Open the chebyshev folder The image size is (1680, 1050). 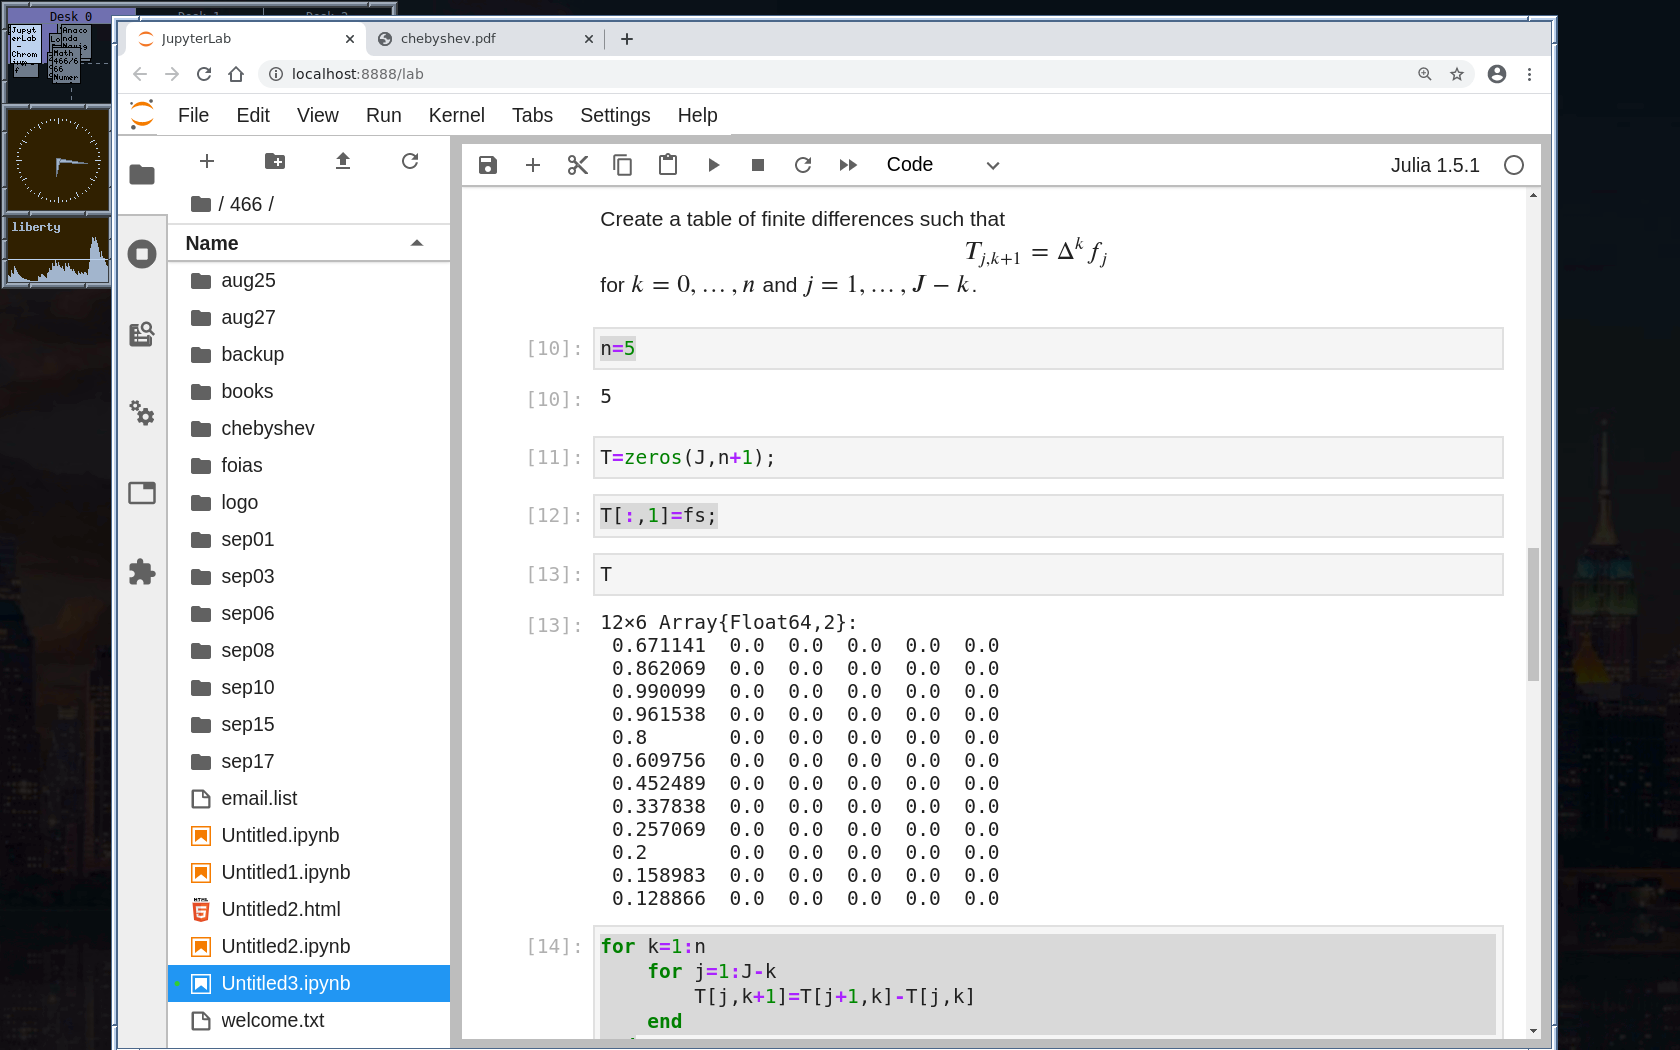267,428
